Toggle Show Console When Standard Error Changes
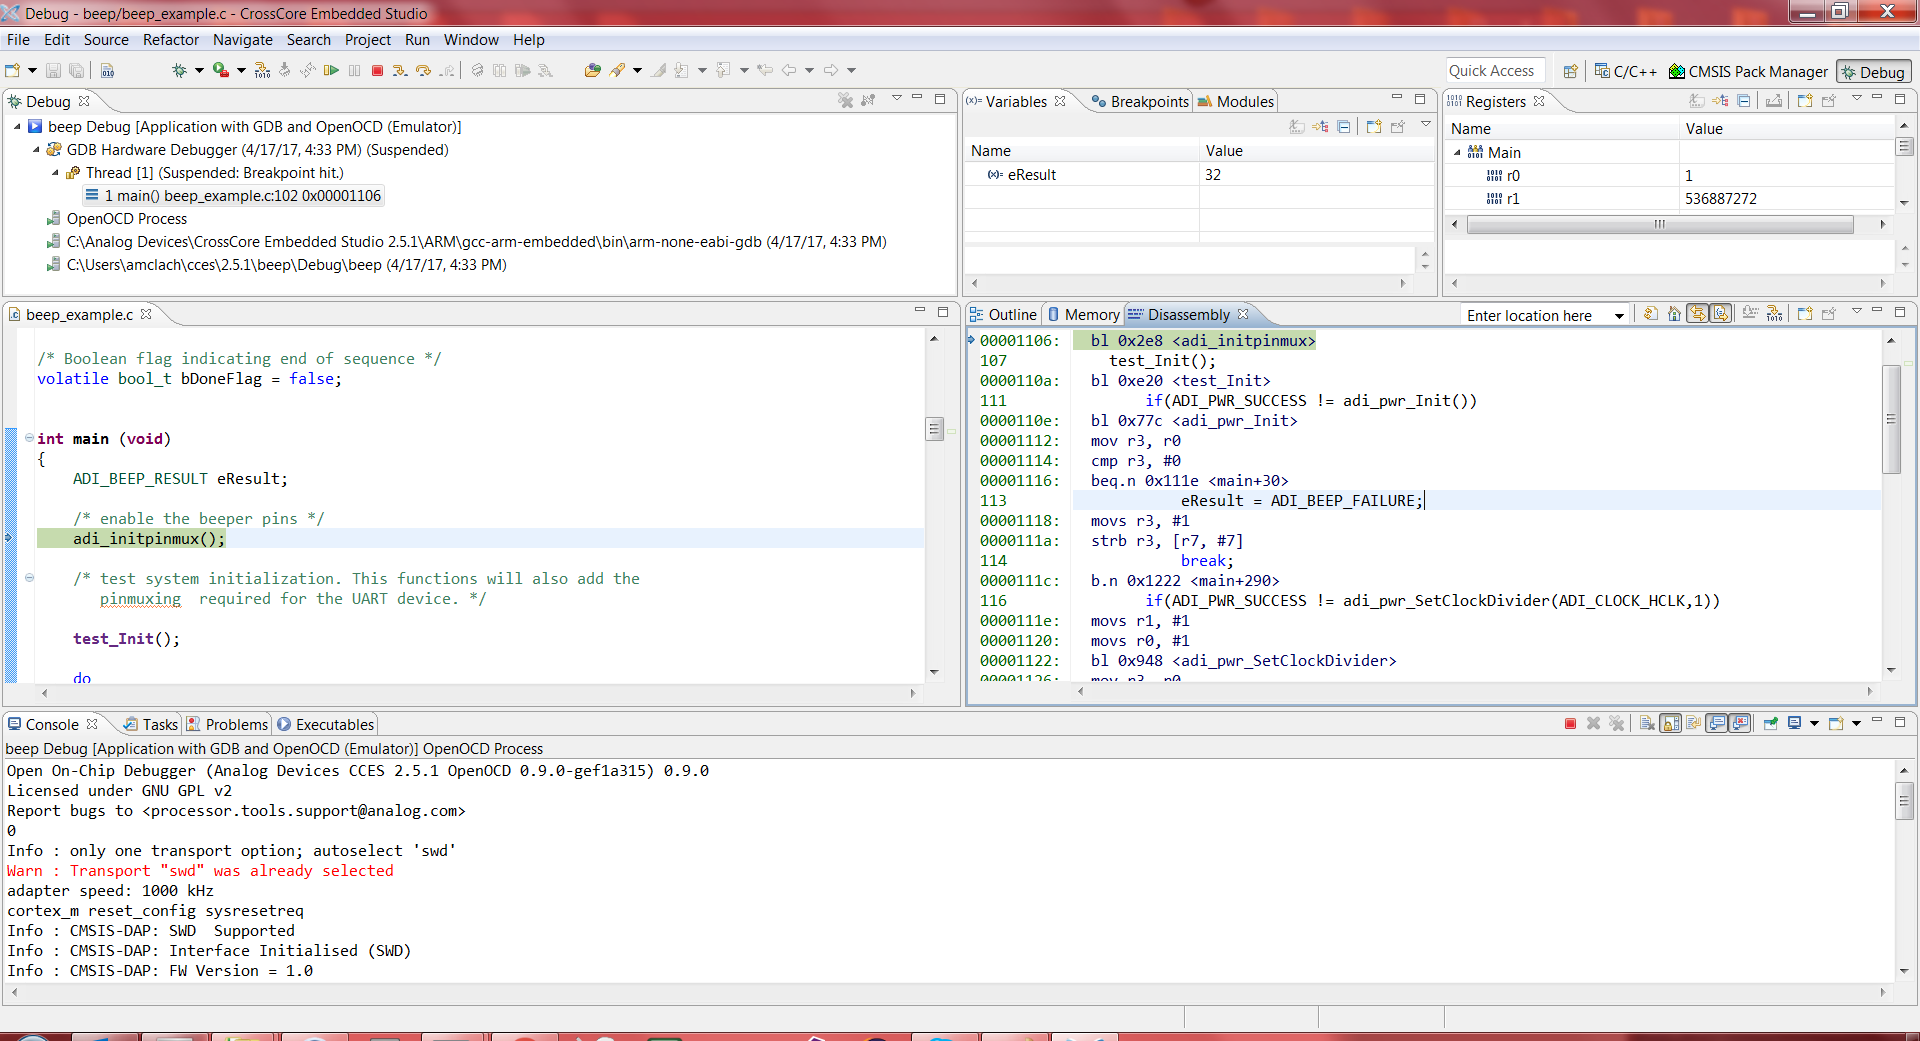Image resolution: width=1920 pixels, height=1041 pixels. [1740, 723]
